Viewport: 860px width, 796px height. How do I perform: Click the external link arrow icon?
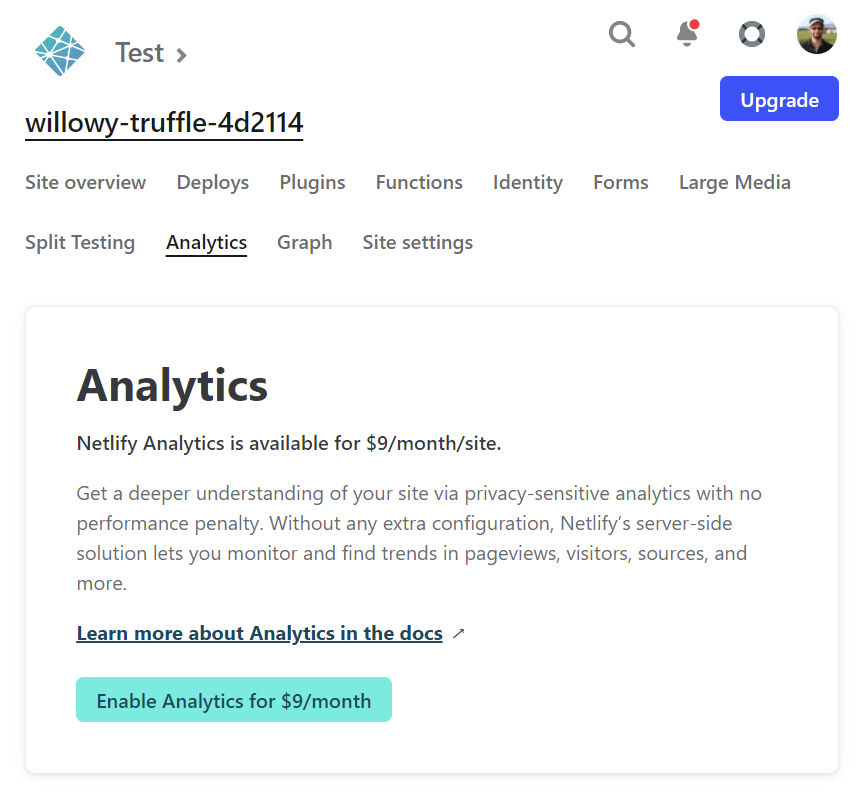point(459,634)
